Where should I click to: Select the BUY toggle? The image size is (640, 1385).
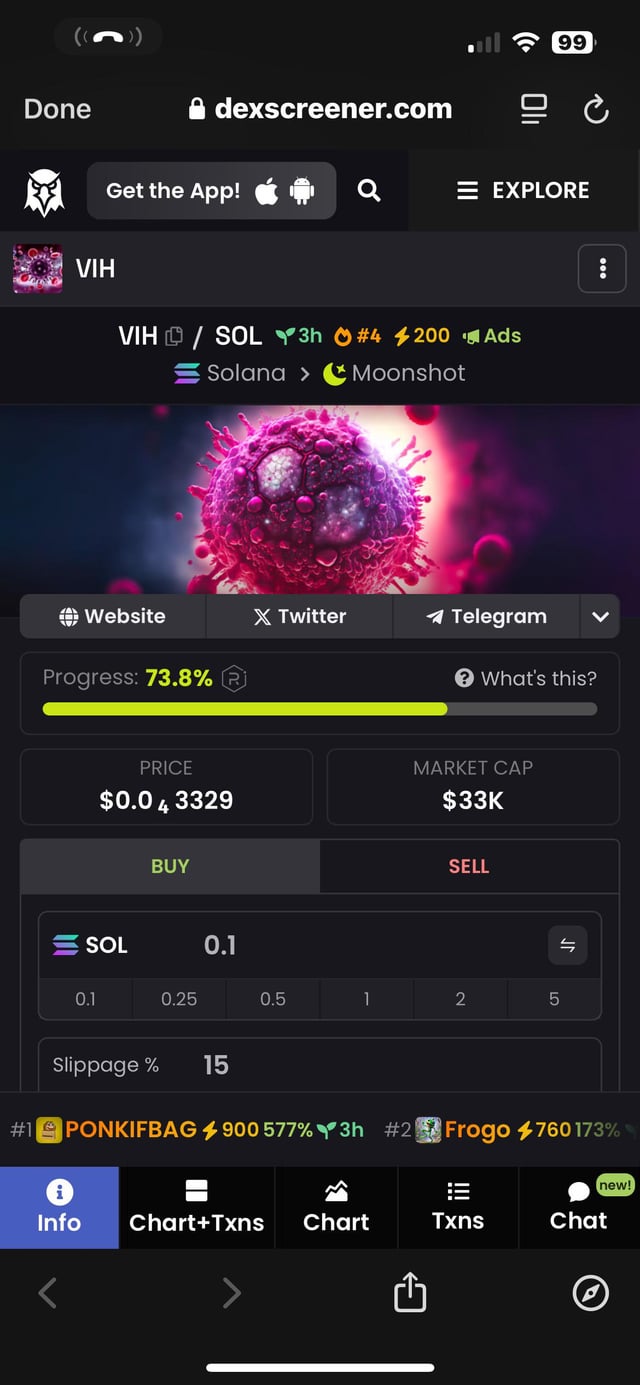click(x=170, y=866)
